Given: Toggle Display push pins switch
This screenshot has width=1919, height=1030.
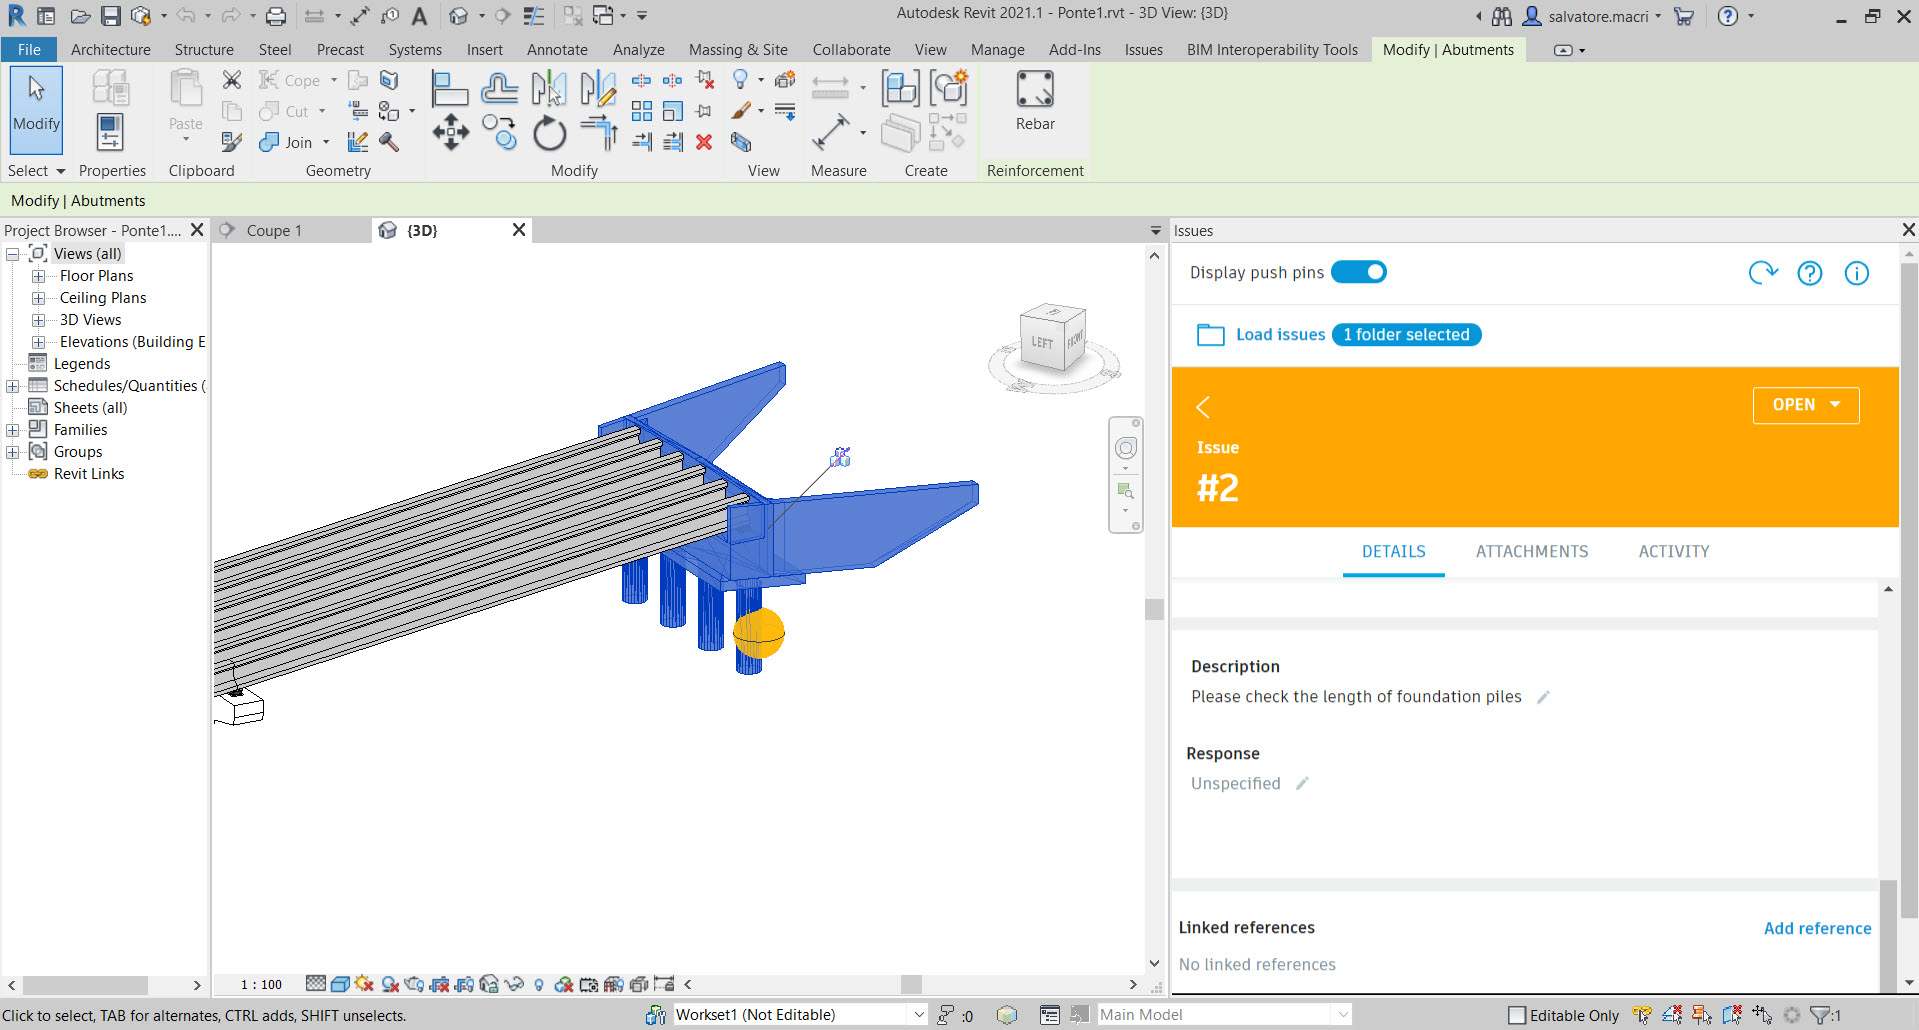Looking at the screenshot, I should (x=1359, y=271).
